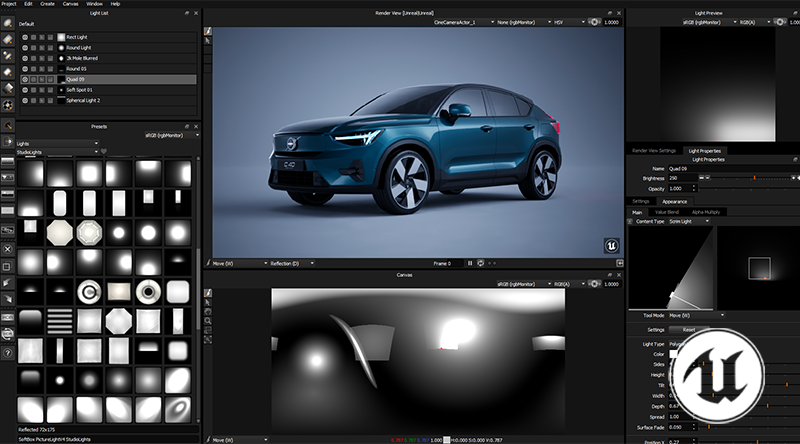Viewport: 800px width, 444px height.
Task: Click the Light Preview exposure icon
Action: [780, 22]
